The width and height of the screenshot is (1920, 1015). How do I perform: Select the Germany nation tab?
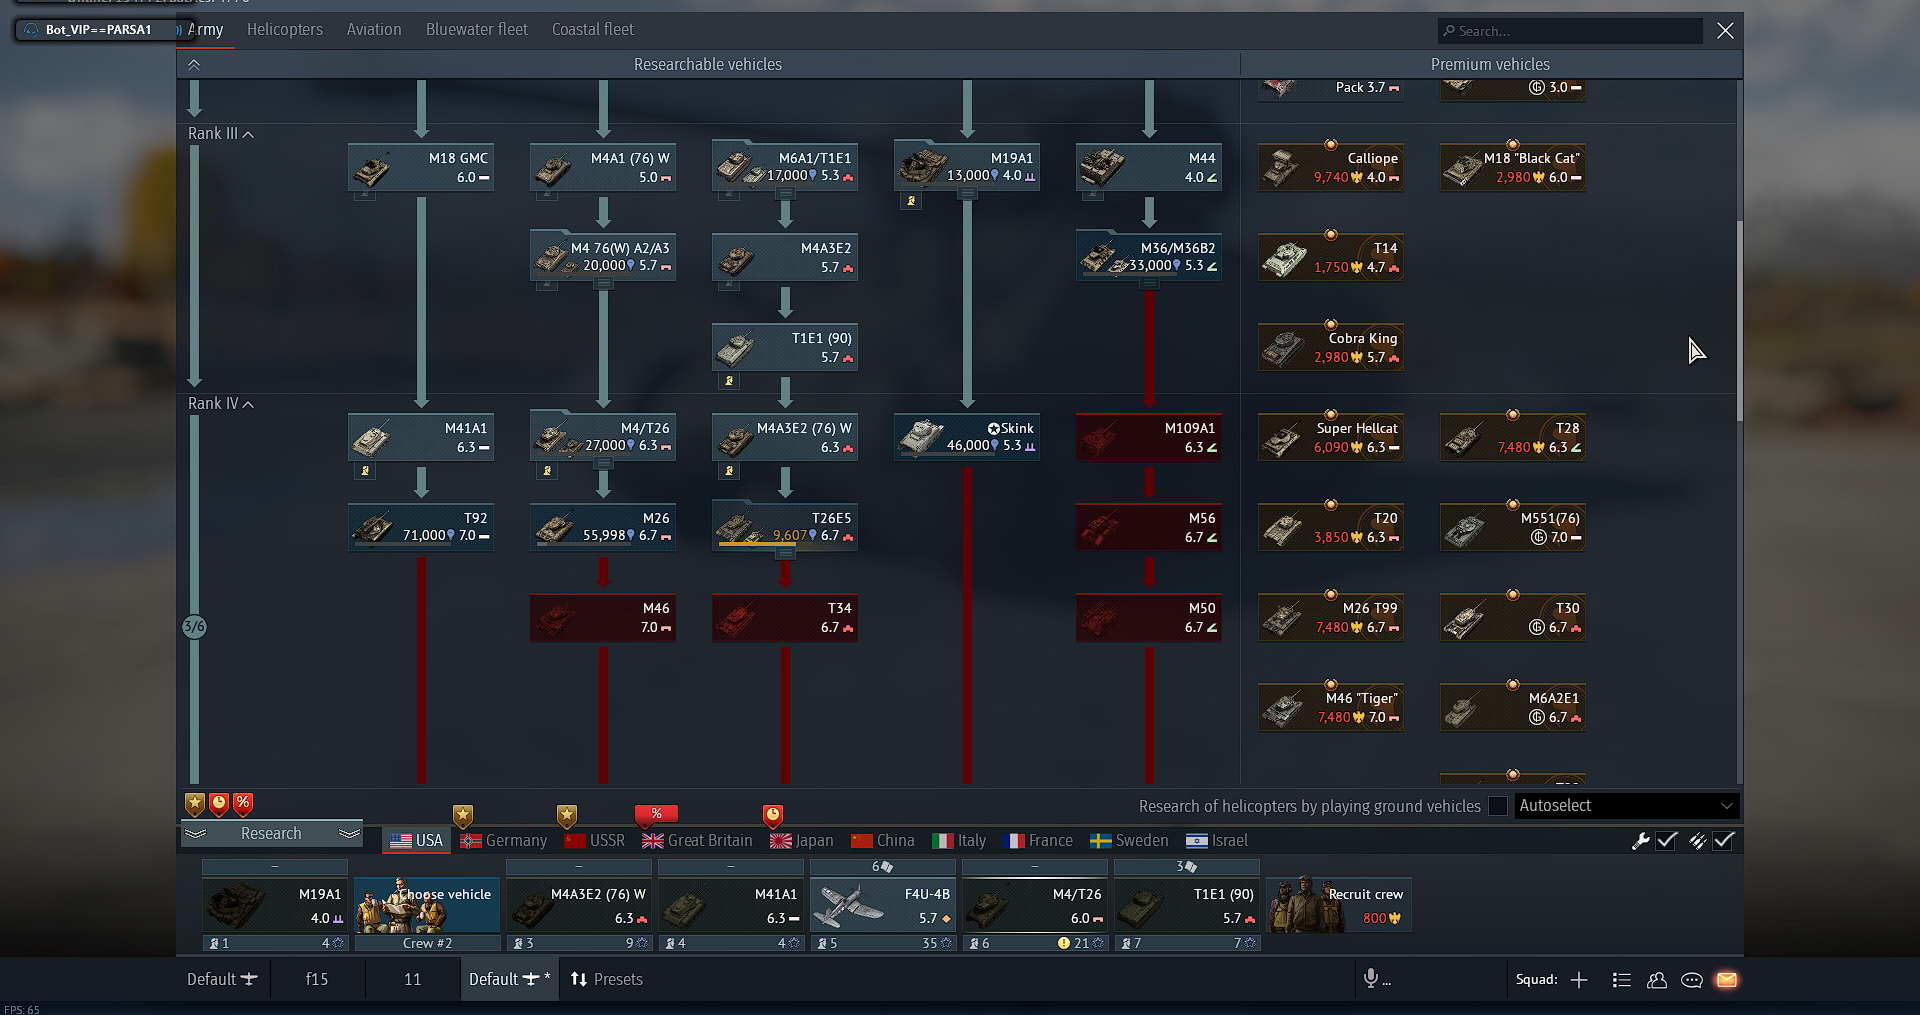click(x=503, y=840)
